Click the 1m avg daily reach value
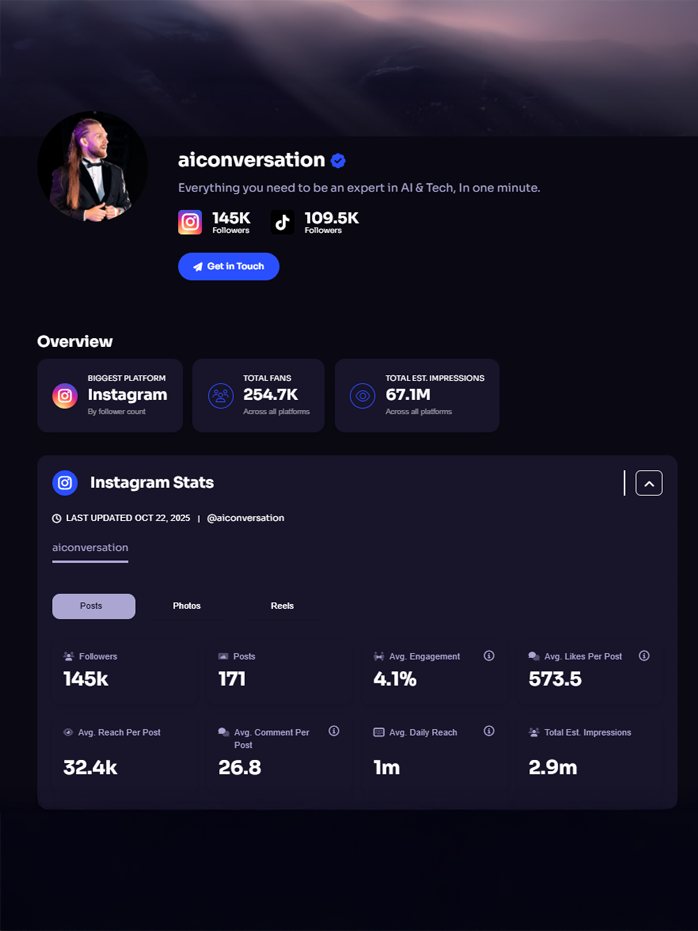 click(386, 768)
